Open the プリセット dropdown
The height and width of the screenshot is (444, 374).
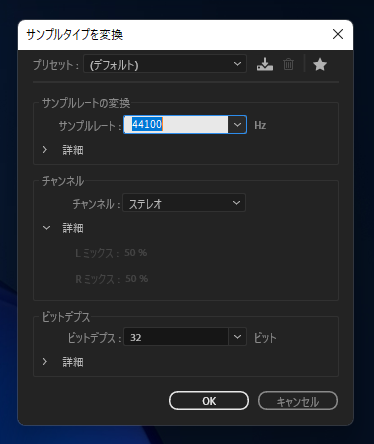[165, 64]
